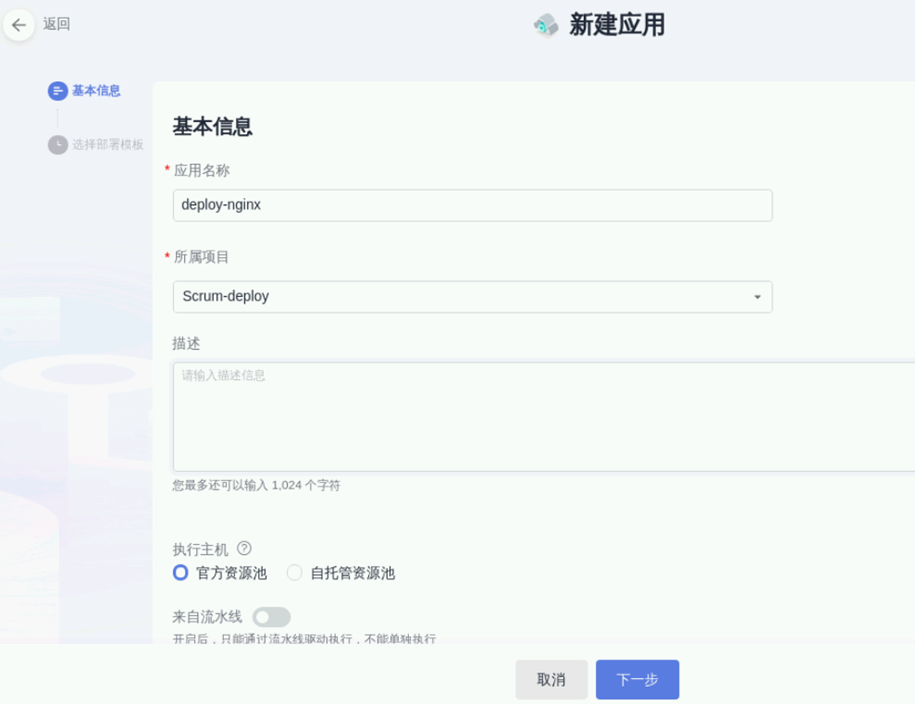The image size is (915, 704).
Task: Click the app icon beside 新建应用 title
Action: pyautogui.click(x=546, y=26)
